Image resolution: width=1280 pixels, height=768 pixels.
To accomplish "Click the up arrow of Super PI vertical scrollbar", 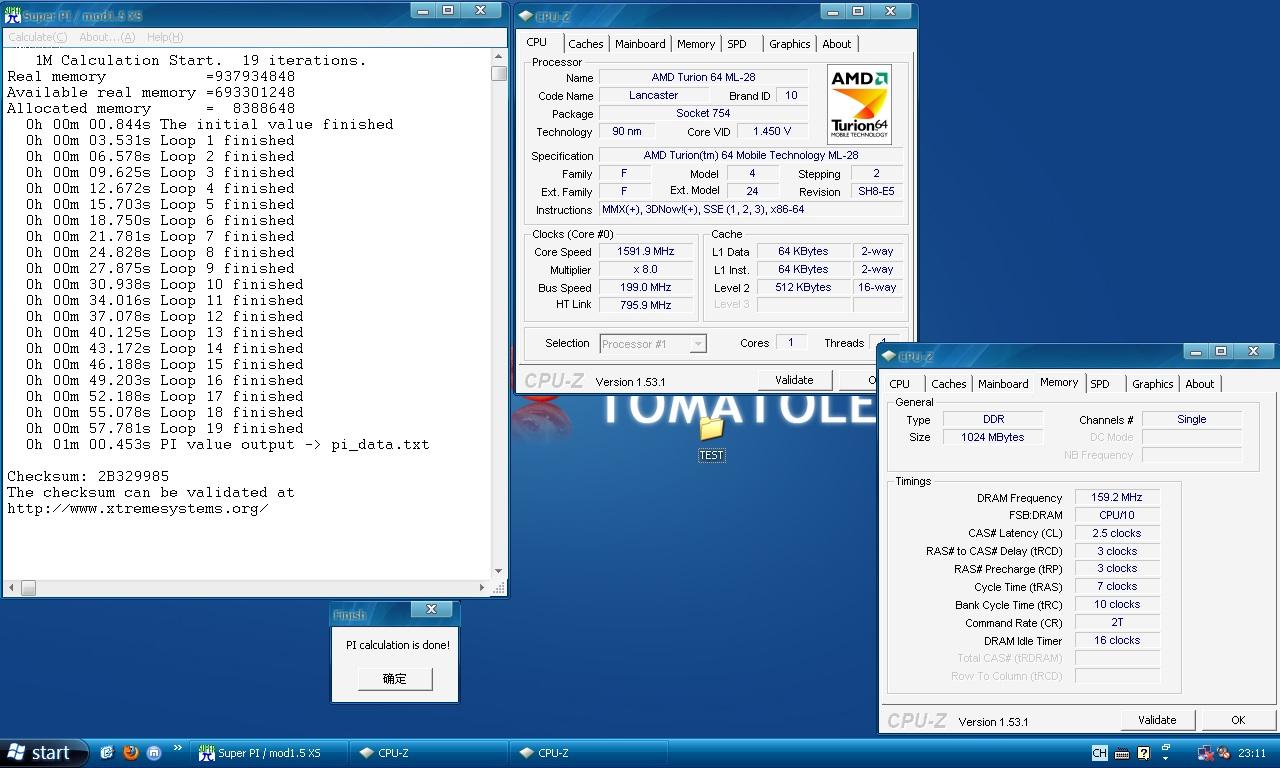I will (498, 57).
